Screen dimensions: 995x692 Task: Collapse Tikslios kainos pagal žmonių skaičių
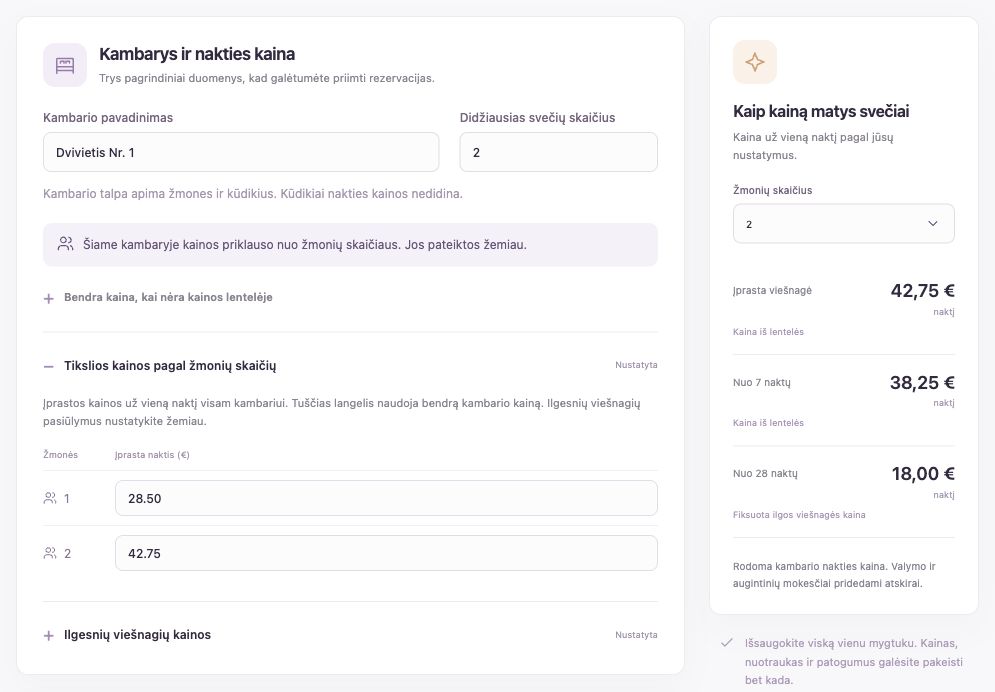160,366
